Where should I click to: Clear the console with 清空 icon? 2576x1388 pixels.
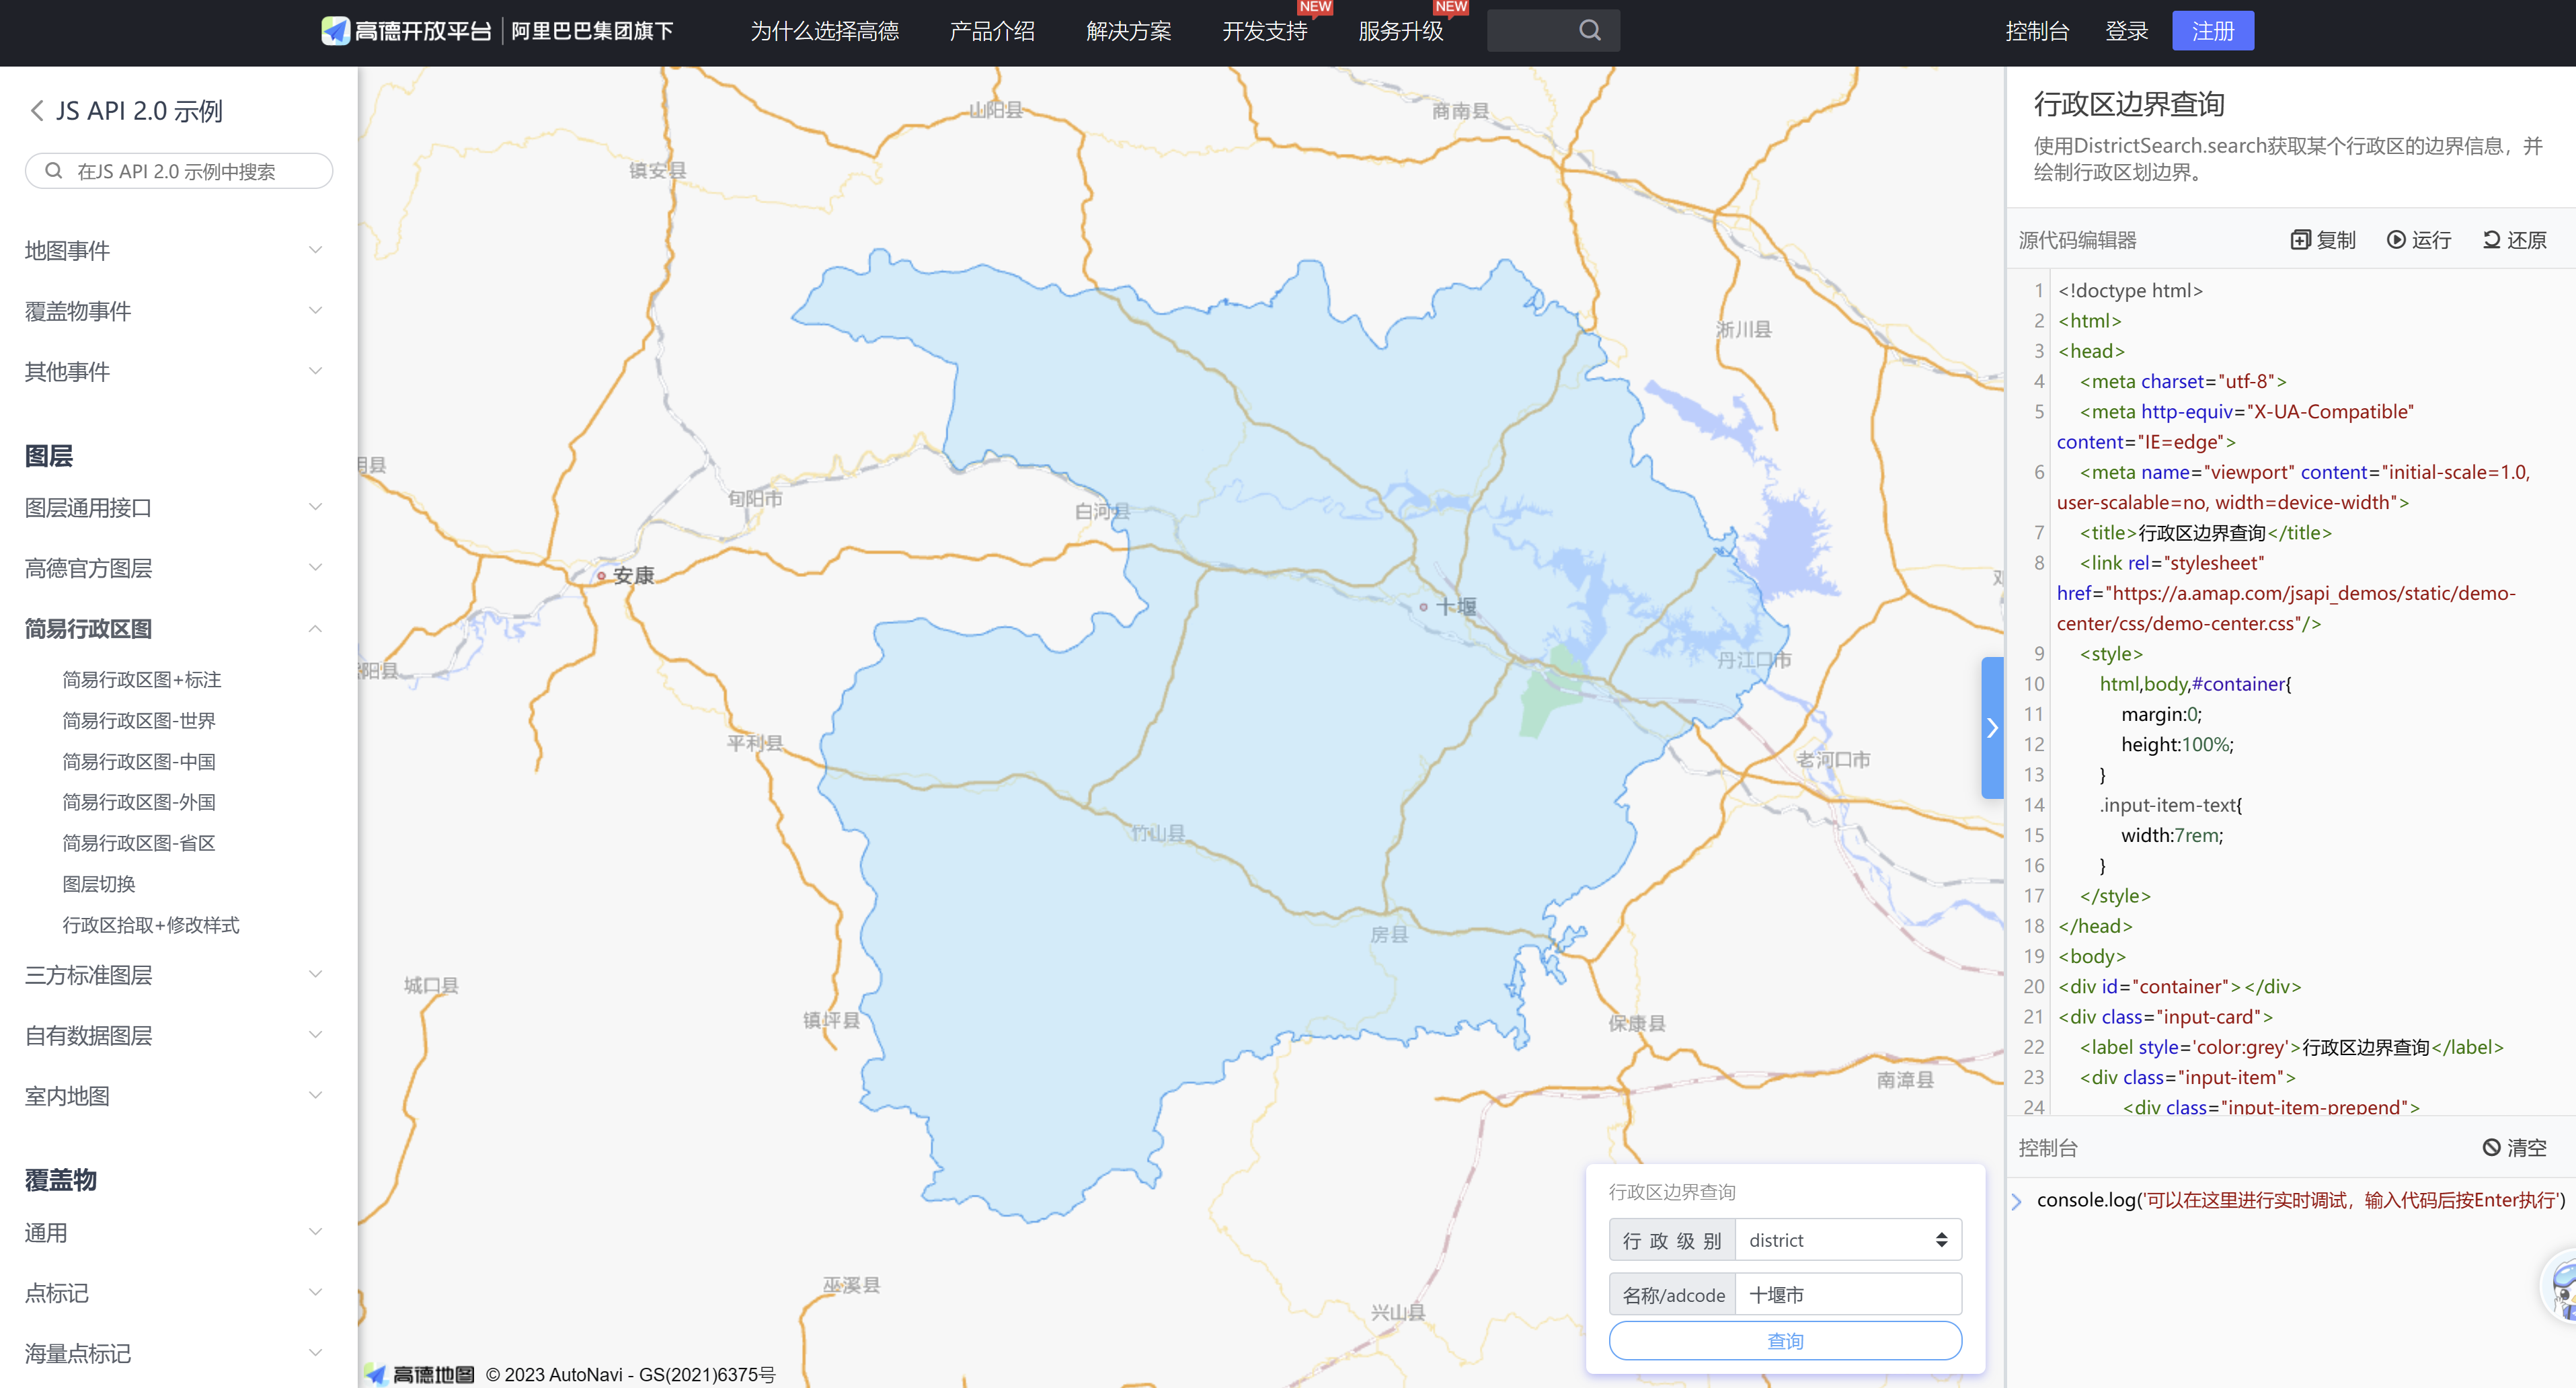point(2492,1148)
